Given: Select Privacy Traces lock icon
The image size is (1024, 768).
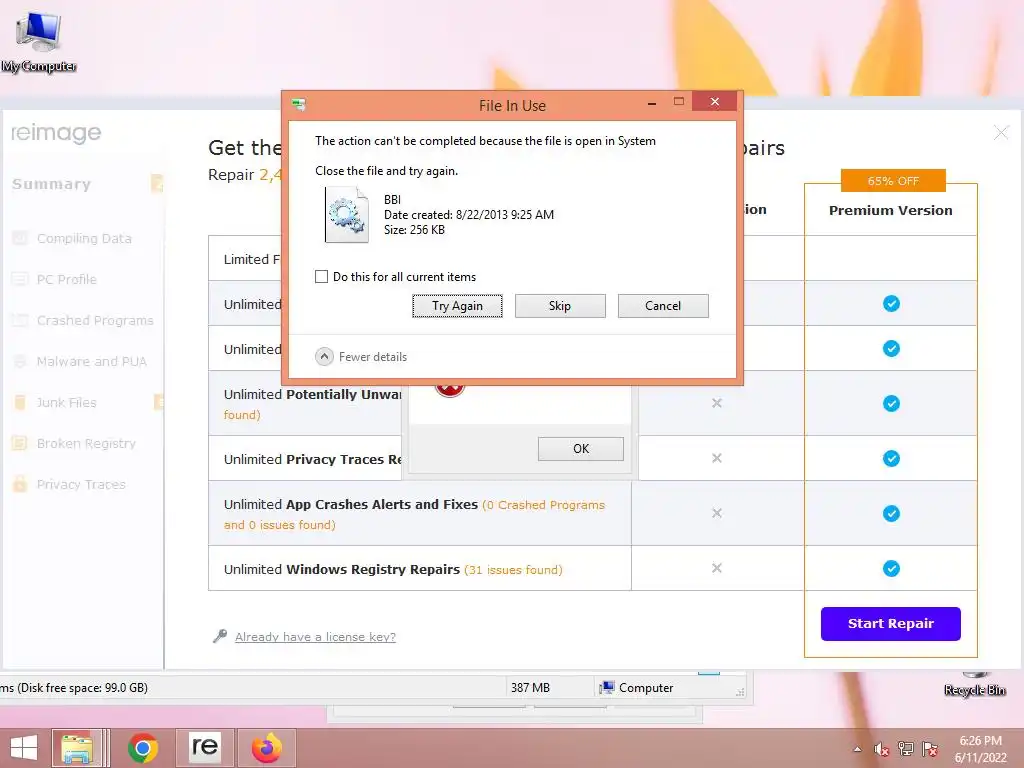Looking at the screenshot, I should [20, 484].
